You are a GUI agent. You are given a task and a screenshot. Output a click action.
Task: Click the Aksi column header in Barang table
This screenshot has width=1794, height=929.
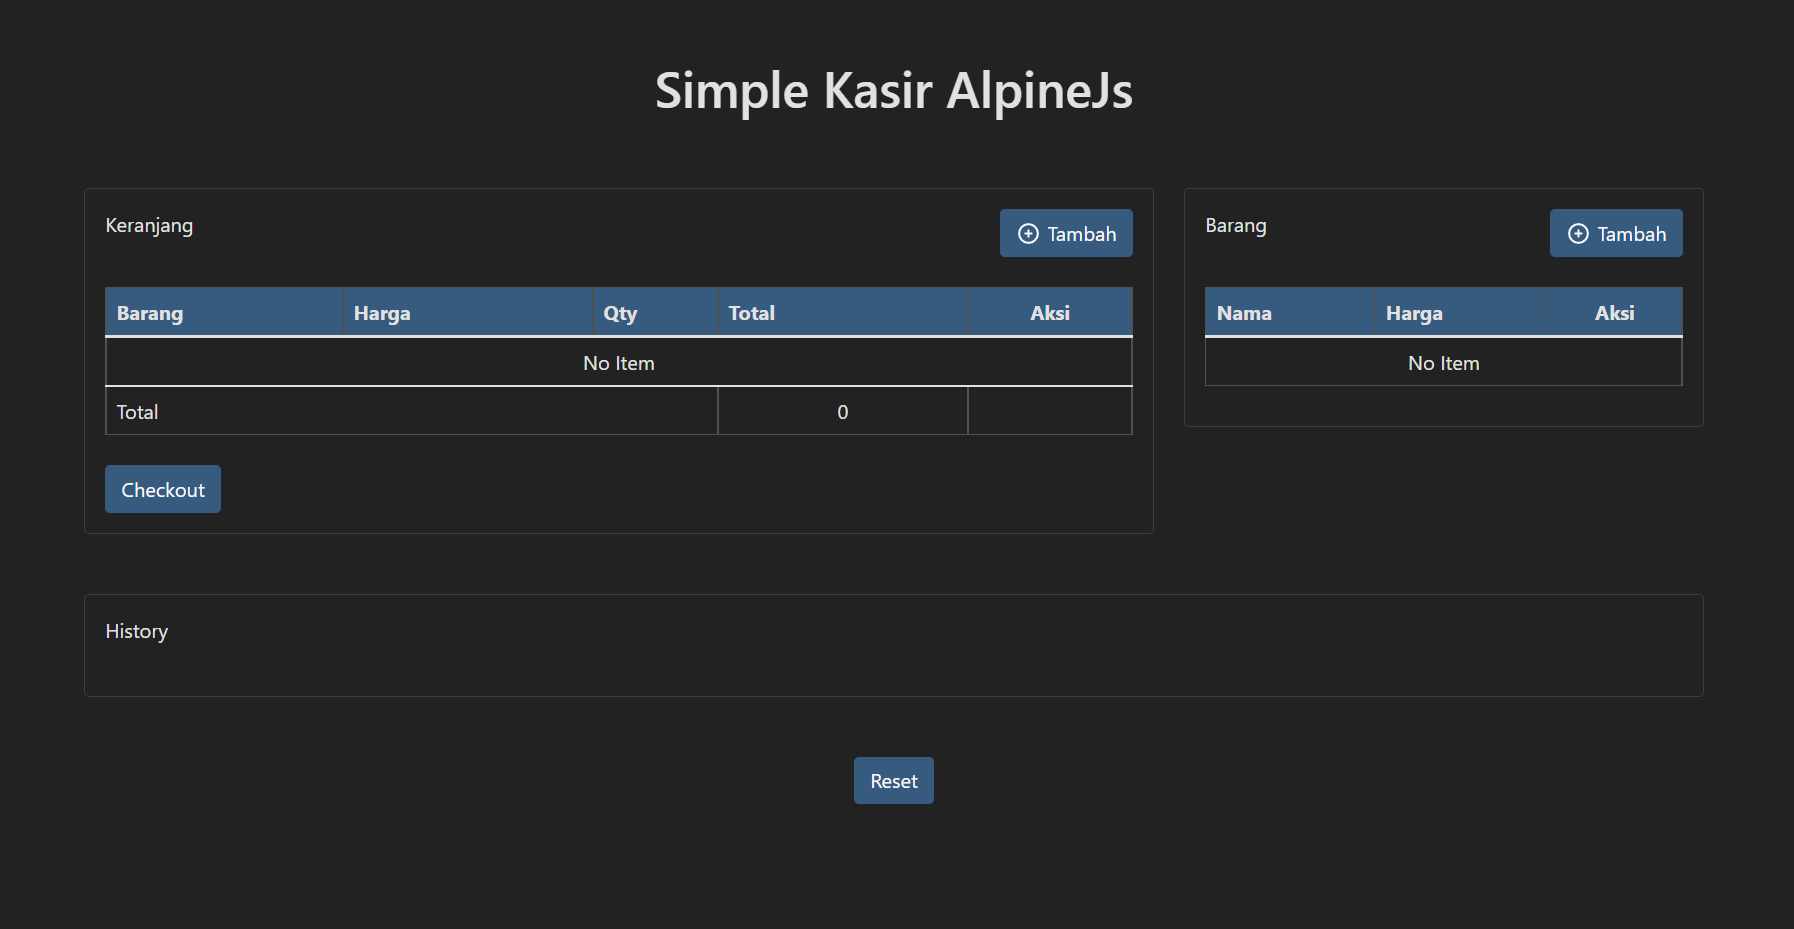1614,312
